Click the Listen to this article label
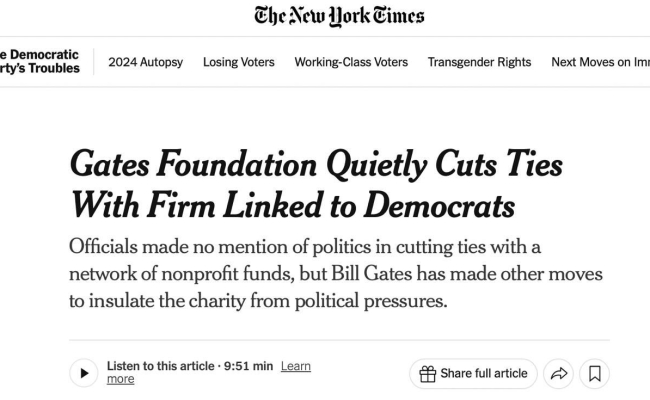Viewport: 650px width, 400px height. pos(160,366)
